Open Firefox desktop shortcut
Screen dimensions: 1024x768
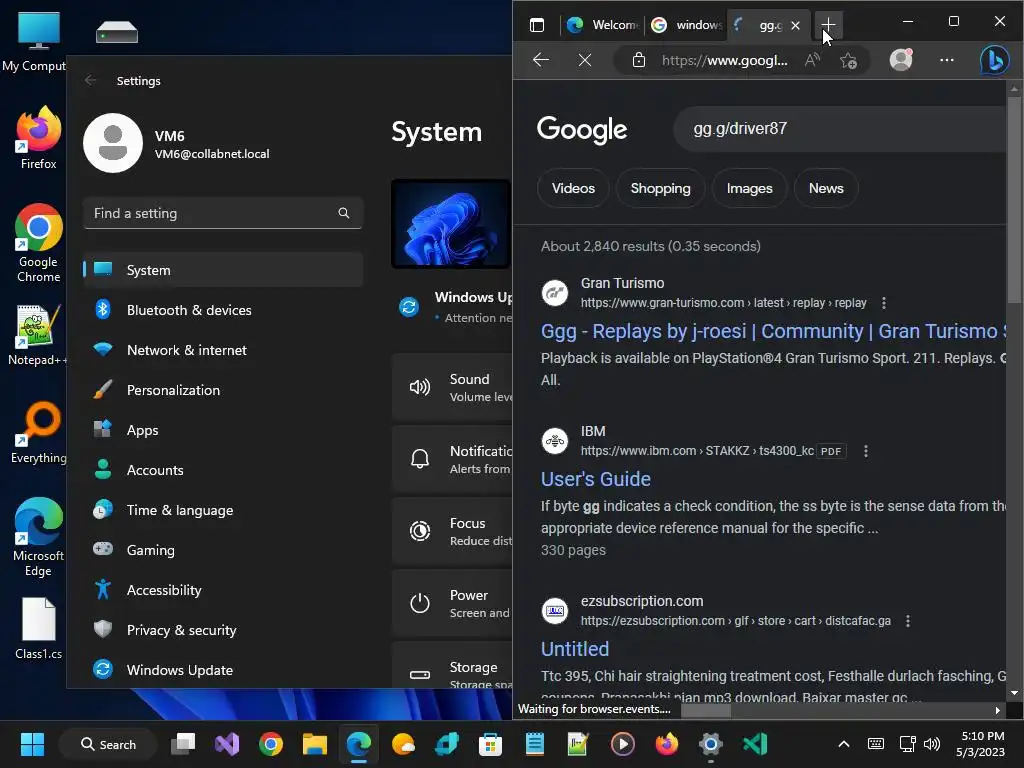39,138
